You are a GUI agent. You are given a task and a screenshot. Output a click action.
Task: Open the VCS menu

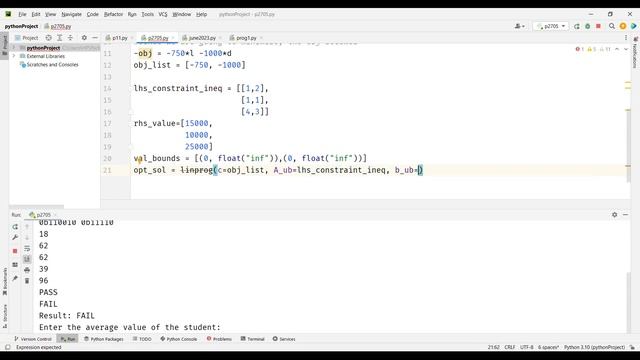click(163, 14)
